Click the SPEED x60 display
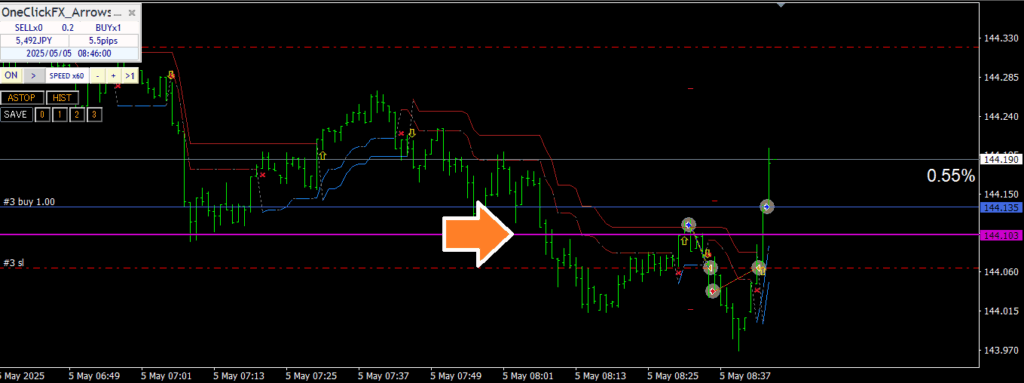 pyautogui.click(x=67, y=76)
